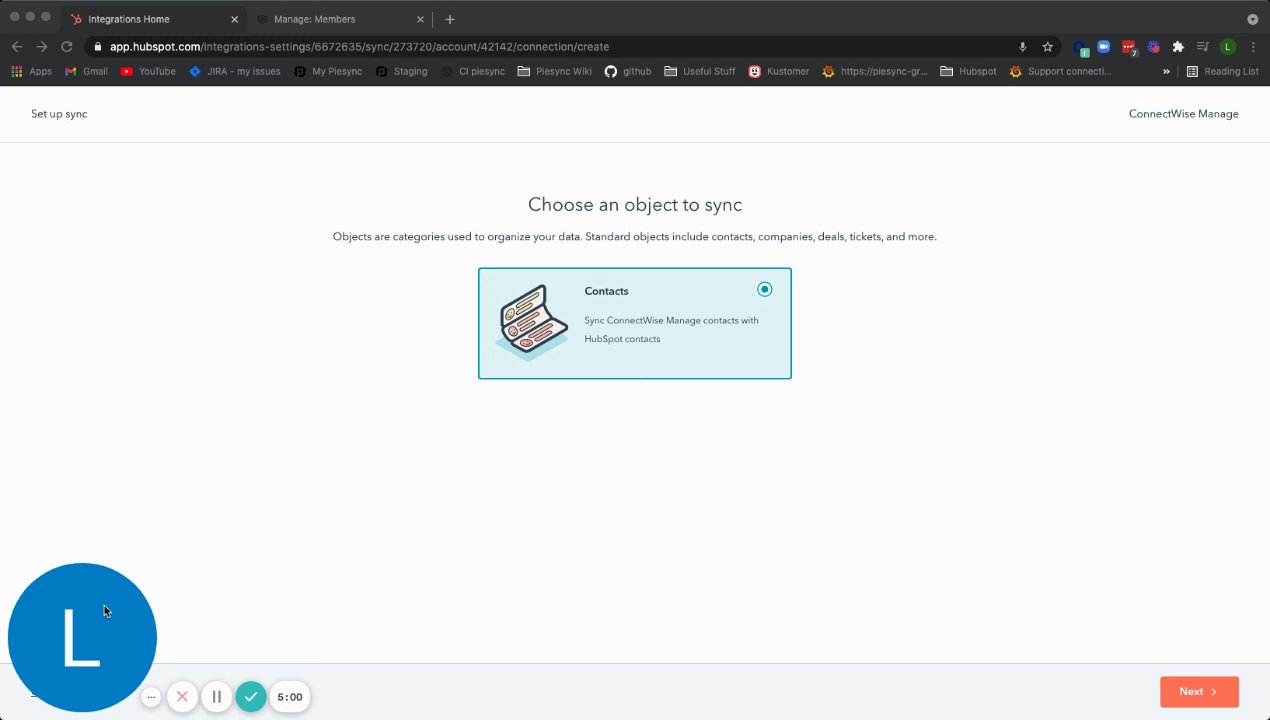
Task: Open the CI piesync bookmark
Action: point(472,72)
